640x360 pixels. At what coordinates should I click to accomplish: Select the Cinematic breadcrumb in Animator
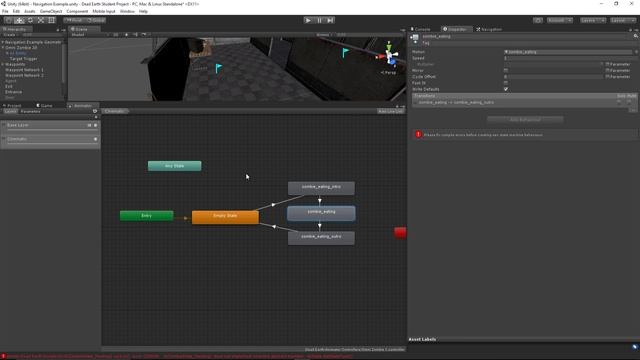click(115, 111)
